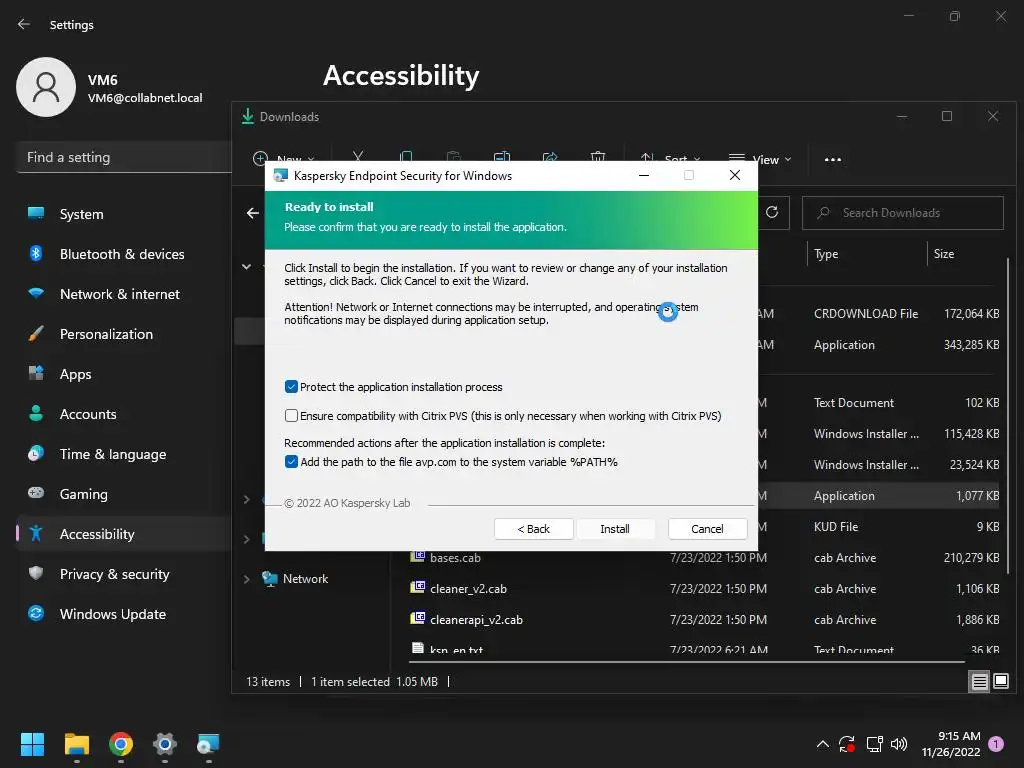Switch to Details view layout icon
The image size is (1024, 768).
click(x=980, y=682)
